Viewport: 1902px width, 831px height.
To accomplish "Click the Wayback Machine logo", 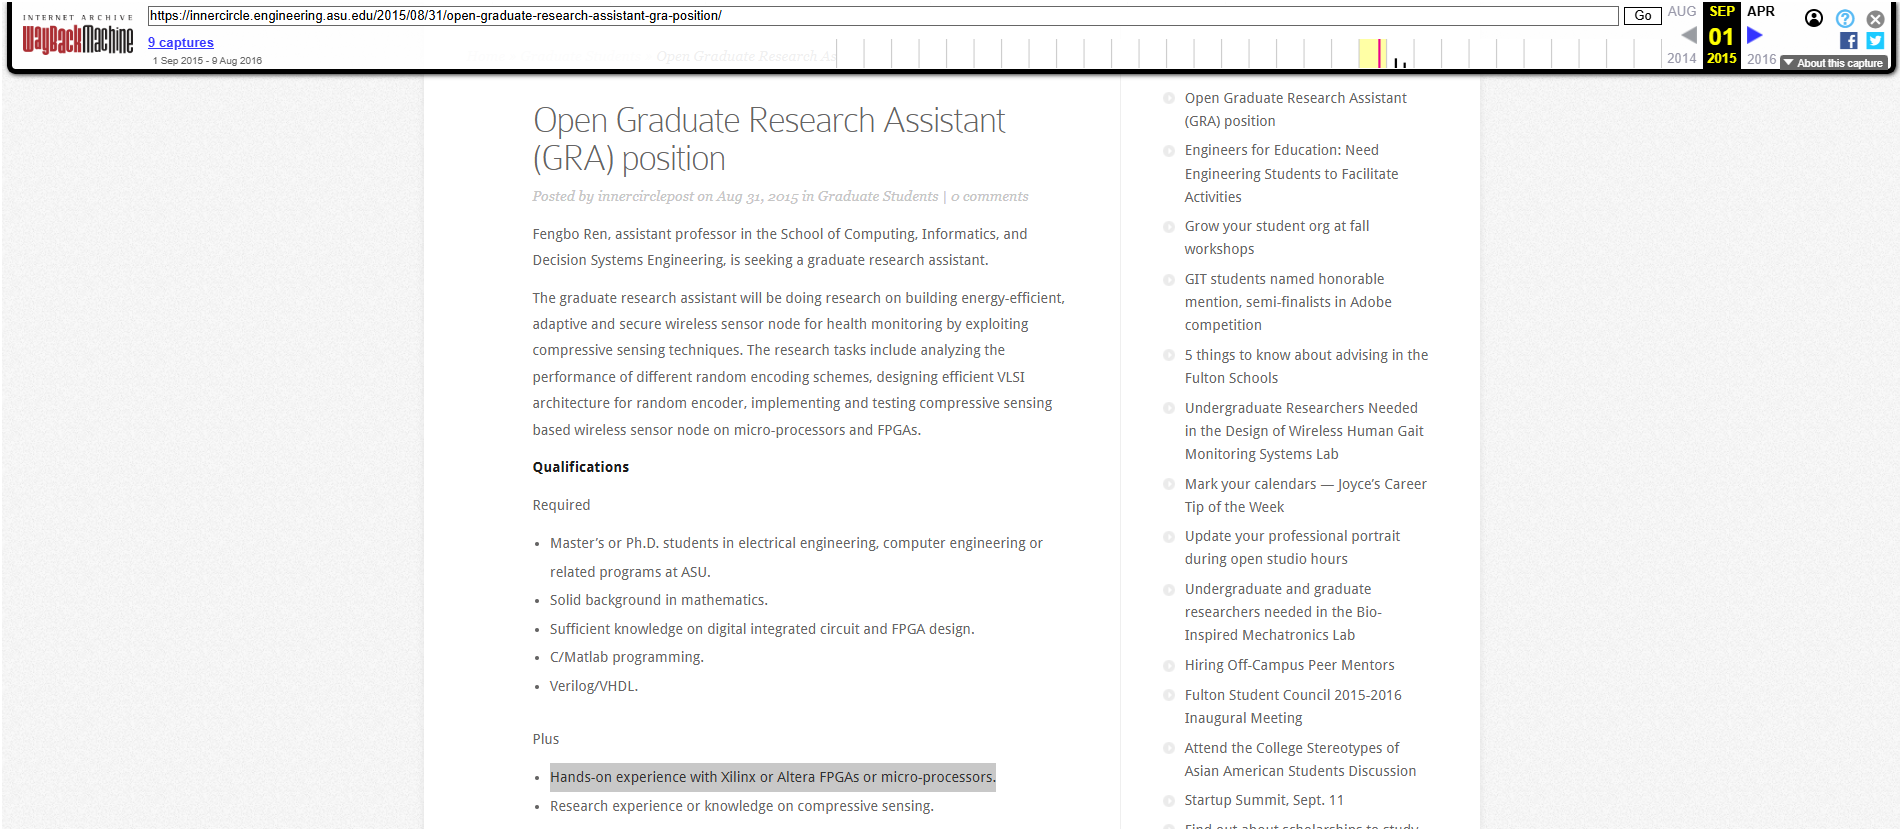I will coord(78,34).
